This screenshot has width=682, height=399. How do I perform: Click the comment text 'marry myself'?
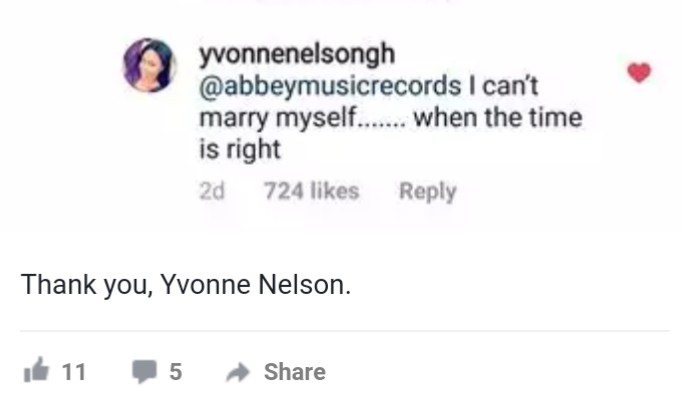click(x=277, y=118)
